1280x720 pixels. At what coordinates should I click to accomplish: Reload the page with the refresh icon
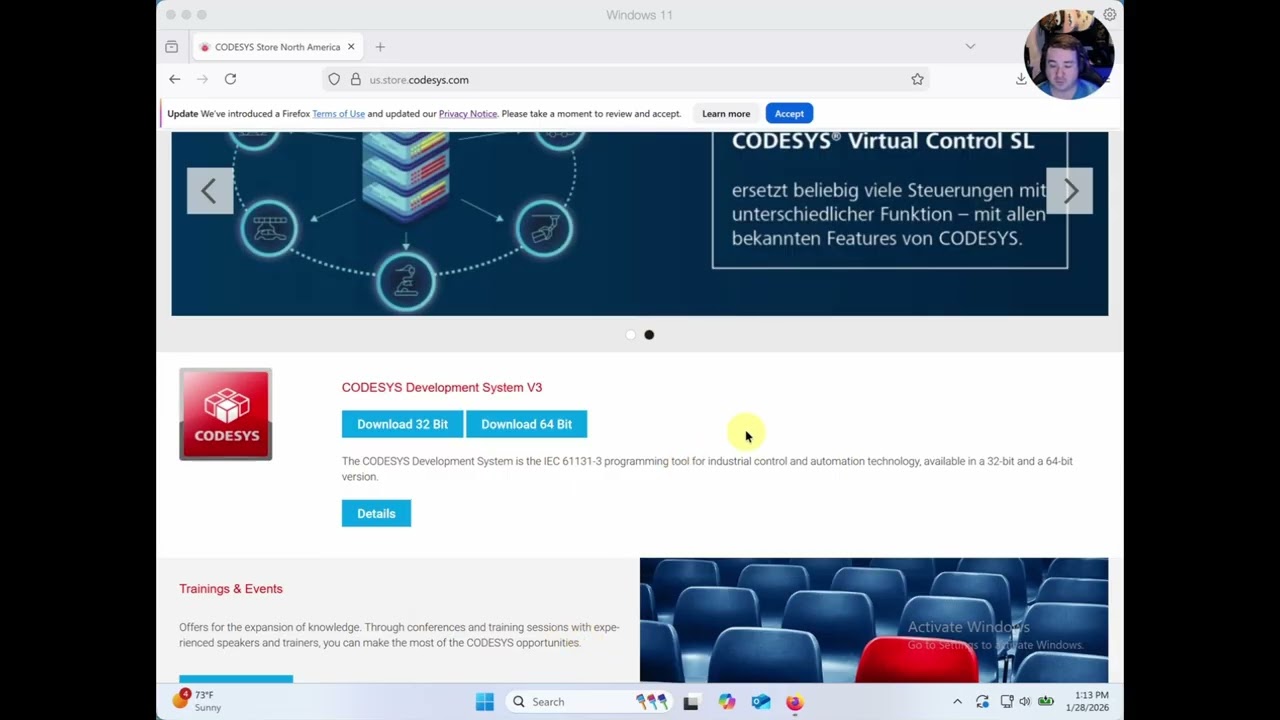230,79
